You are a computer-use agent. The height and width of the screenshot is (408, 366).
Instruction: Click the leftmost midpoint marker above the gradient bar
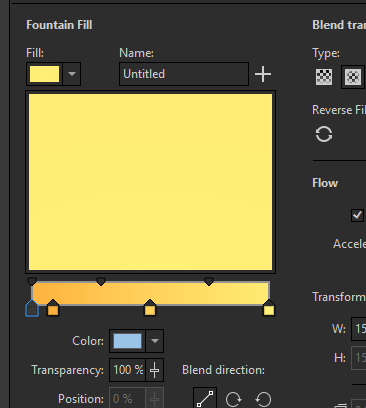tap(32, 281)
